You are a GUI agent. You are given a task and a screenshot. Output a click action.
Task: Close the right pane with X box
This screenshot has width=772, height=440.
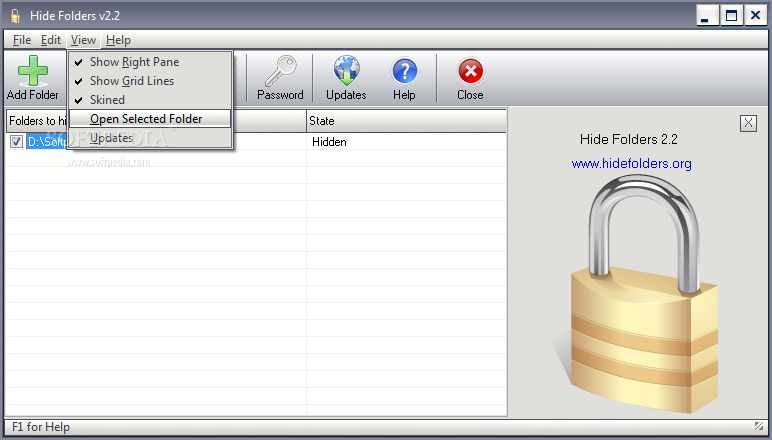748,123
